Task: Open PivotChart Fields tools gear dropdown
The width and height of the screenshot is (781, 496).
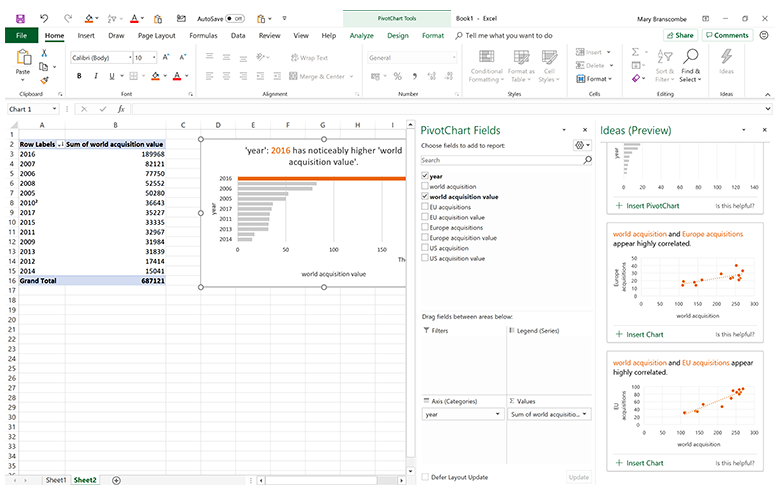Action: pyautogui.click(x=582, y=145)
